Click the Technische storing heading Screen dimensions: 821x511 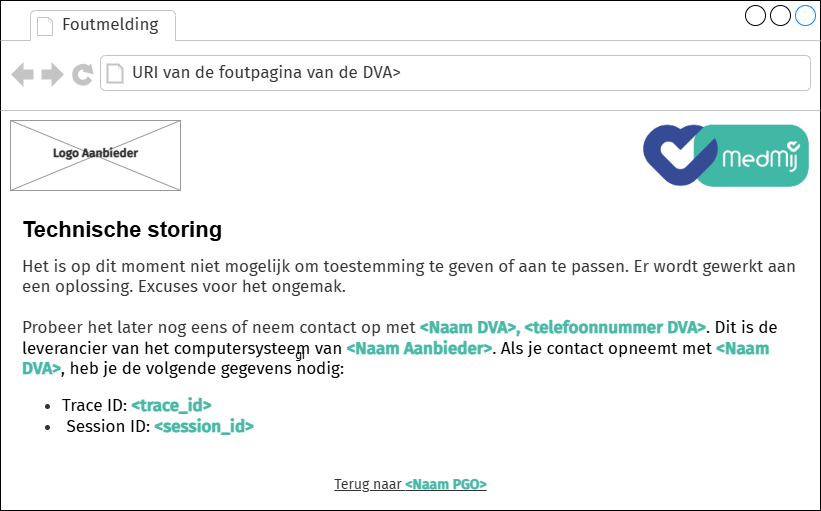tap(122, 230)
